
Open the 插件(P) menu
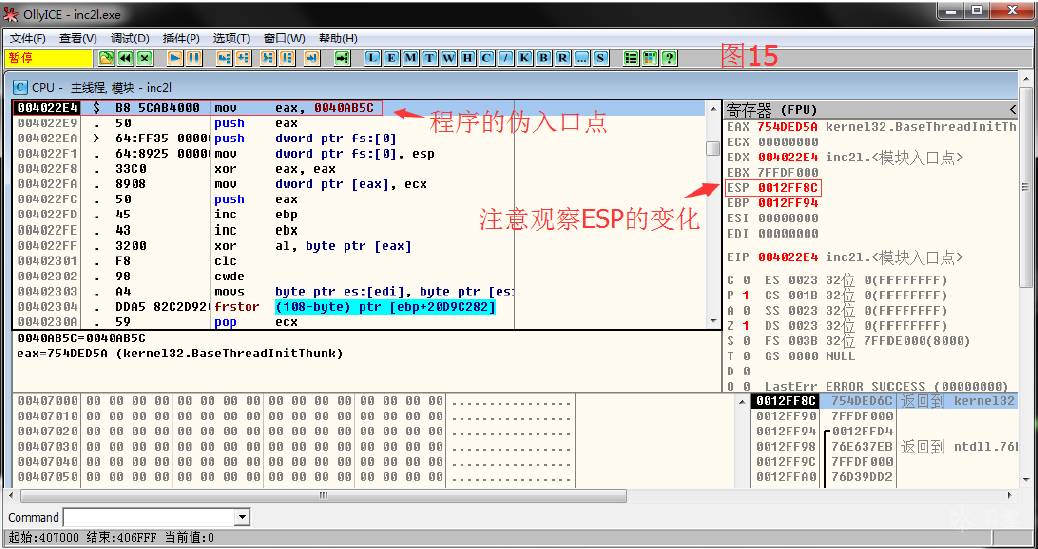(181, 38)
